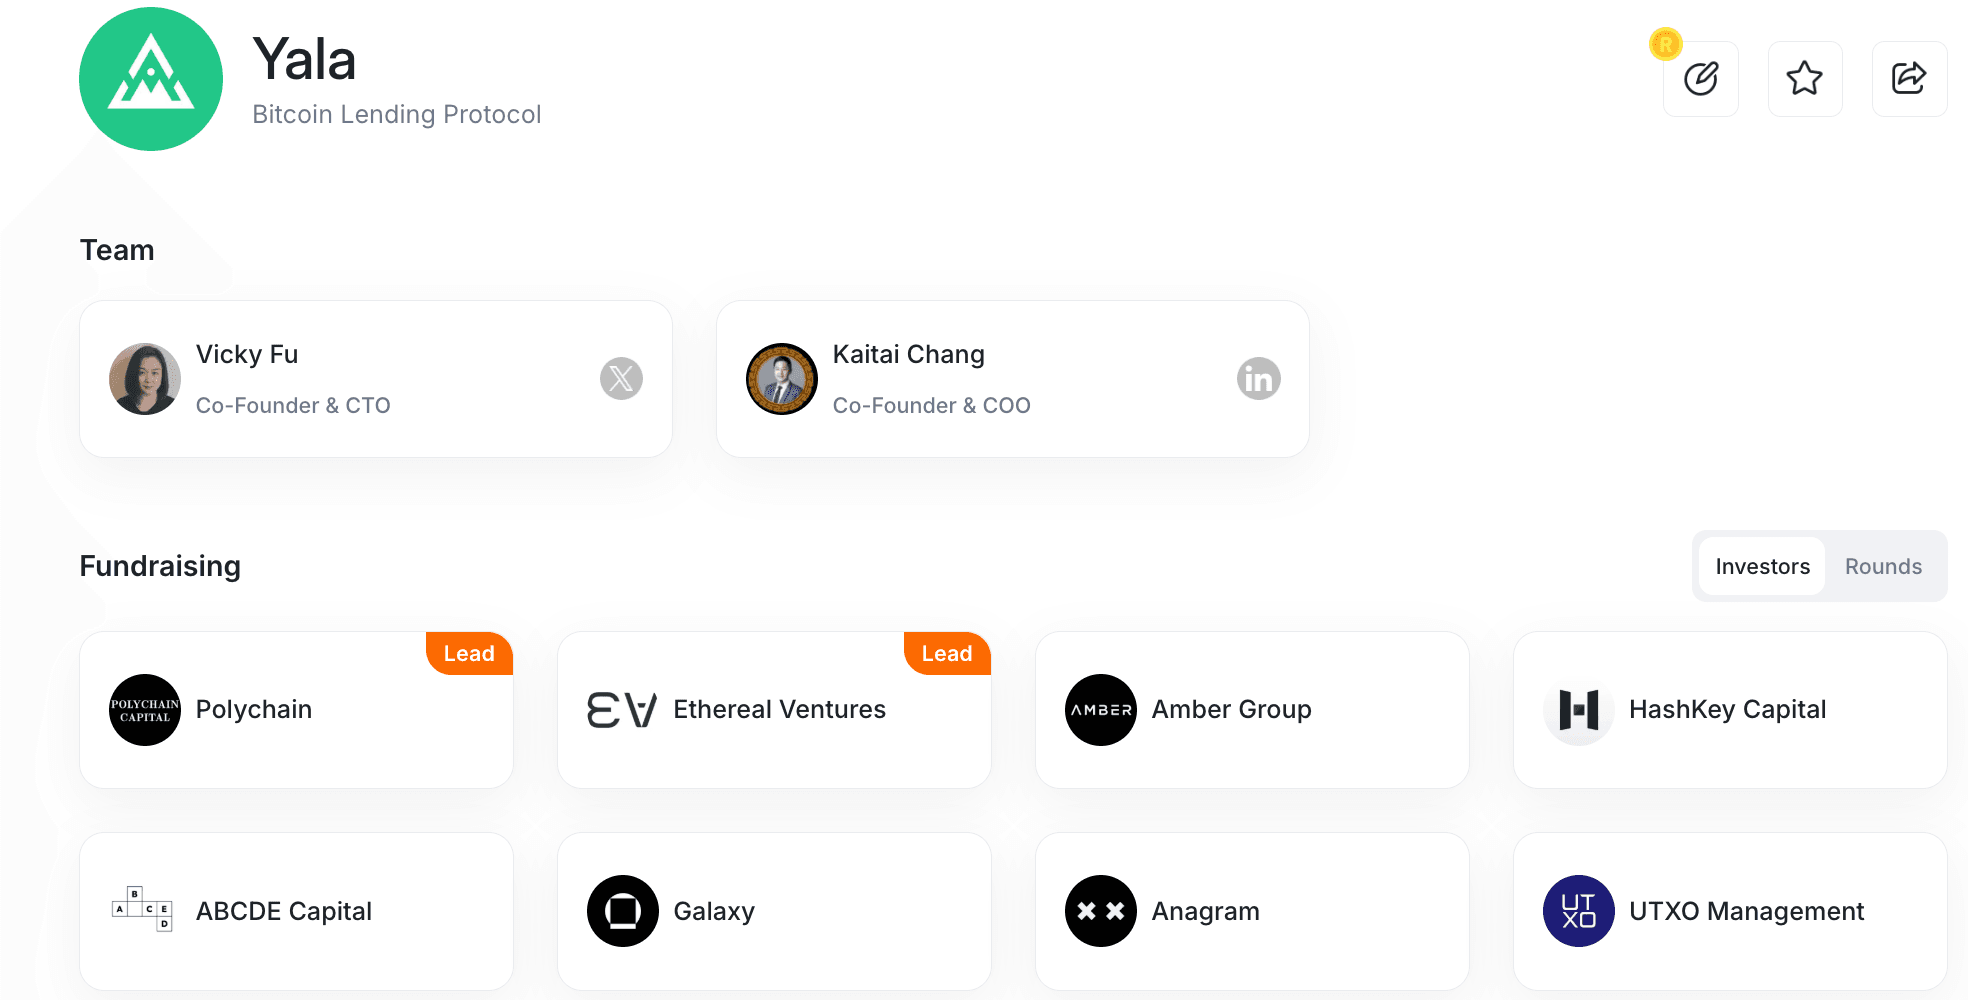
Task: Click the Lead badge on Polychain
Action: (x=469, y=653)
